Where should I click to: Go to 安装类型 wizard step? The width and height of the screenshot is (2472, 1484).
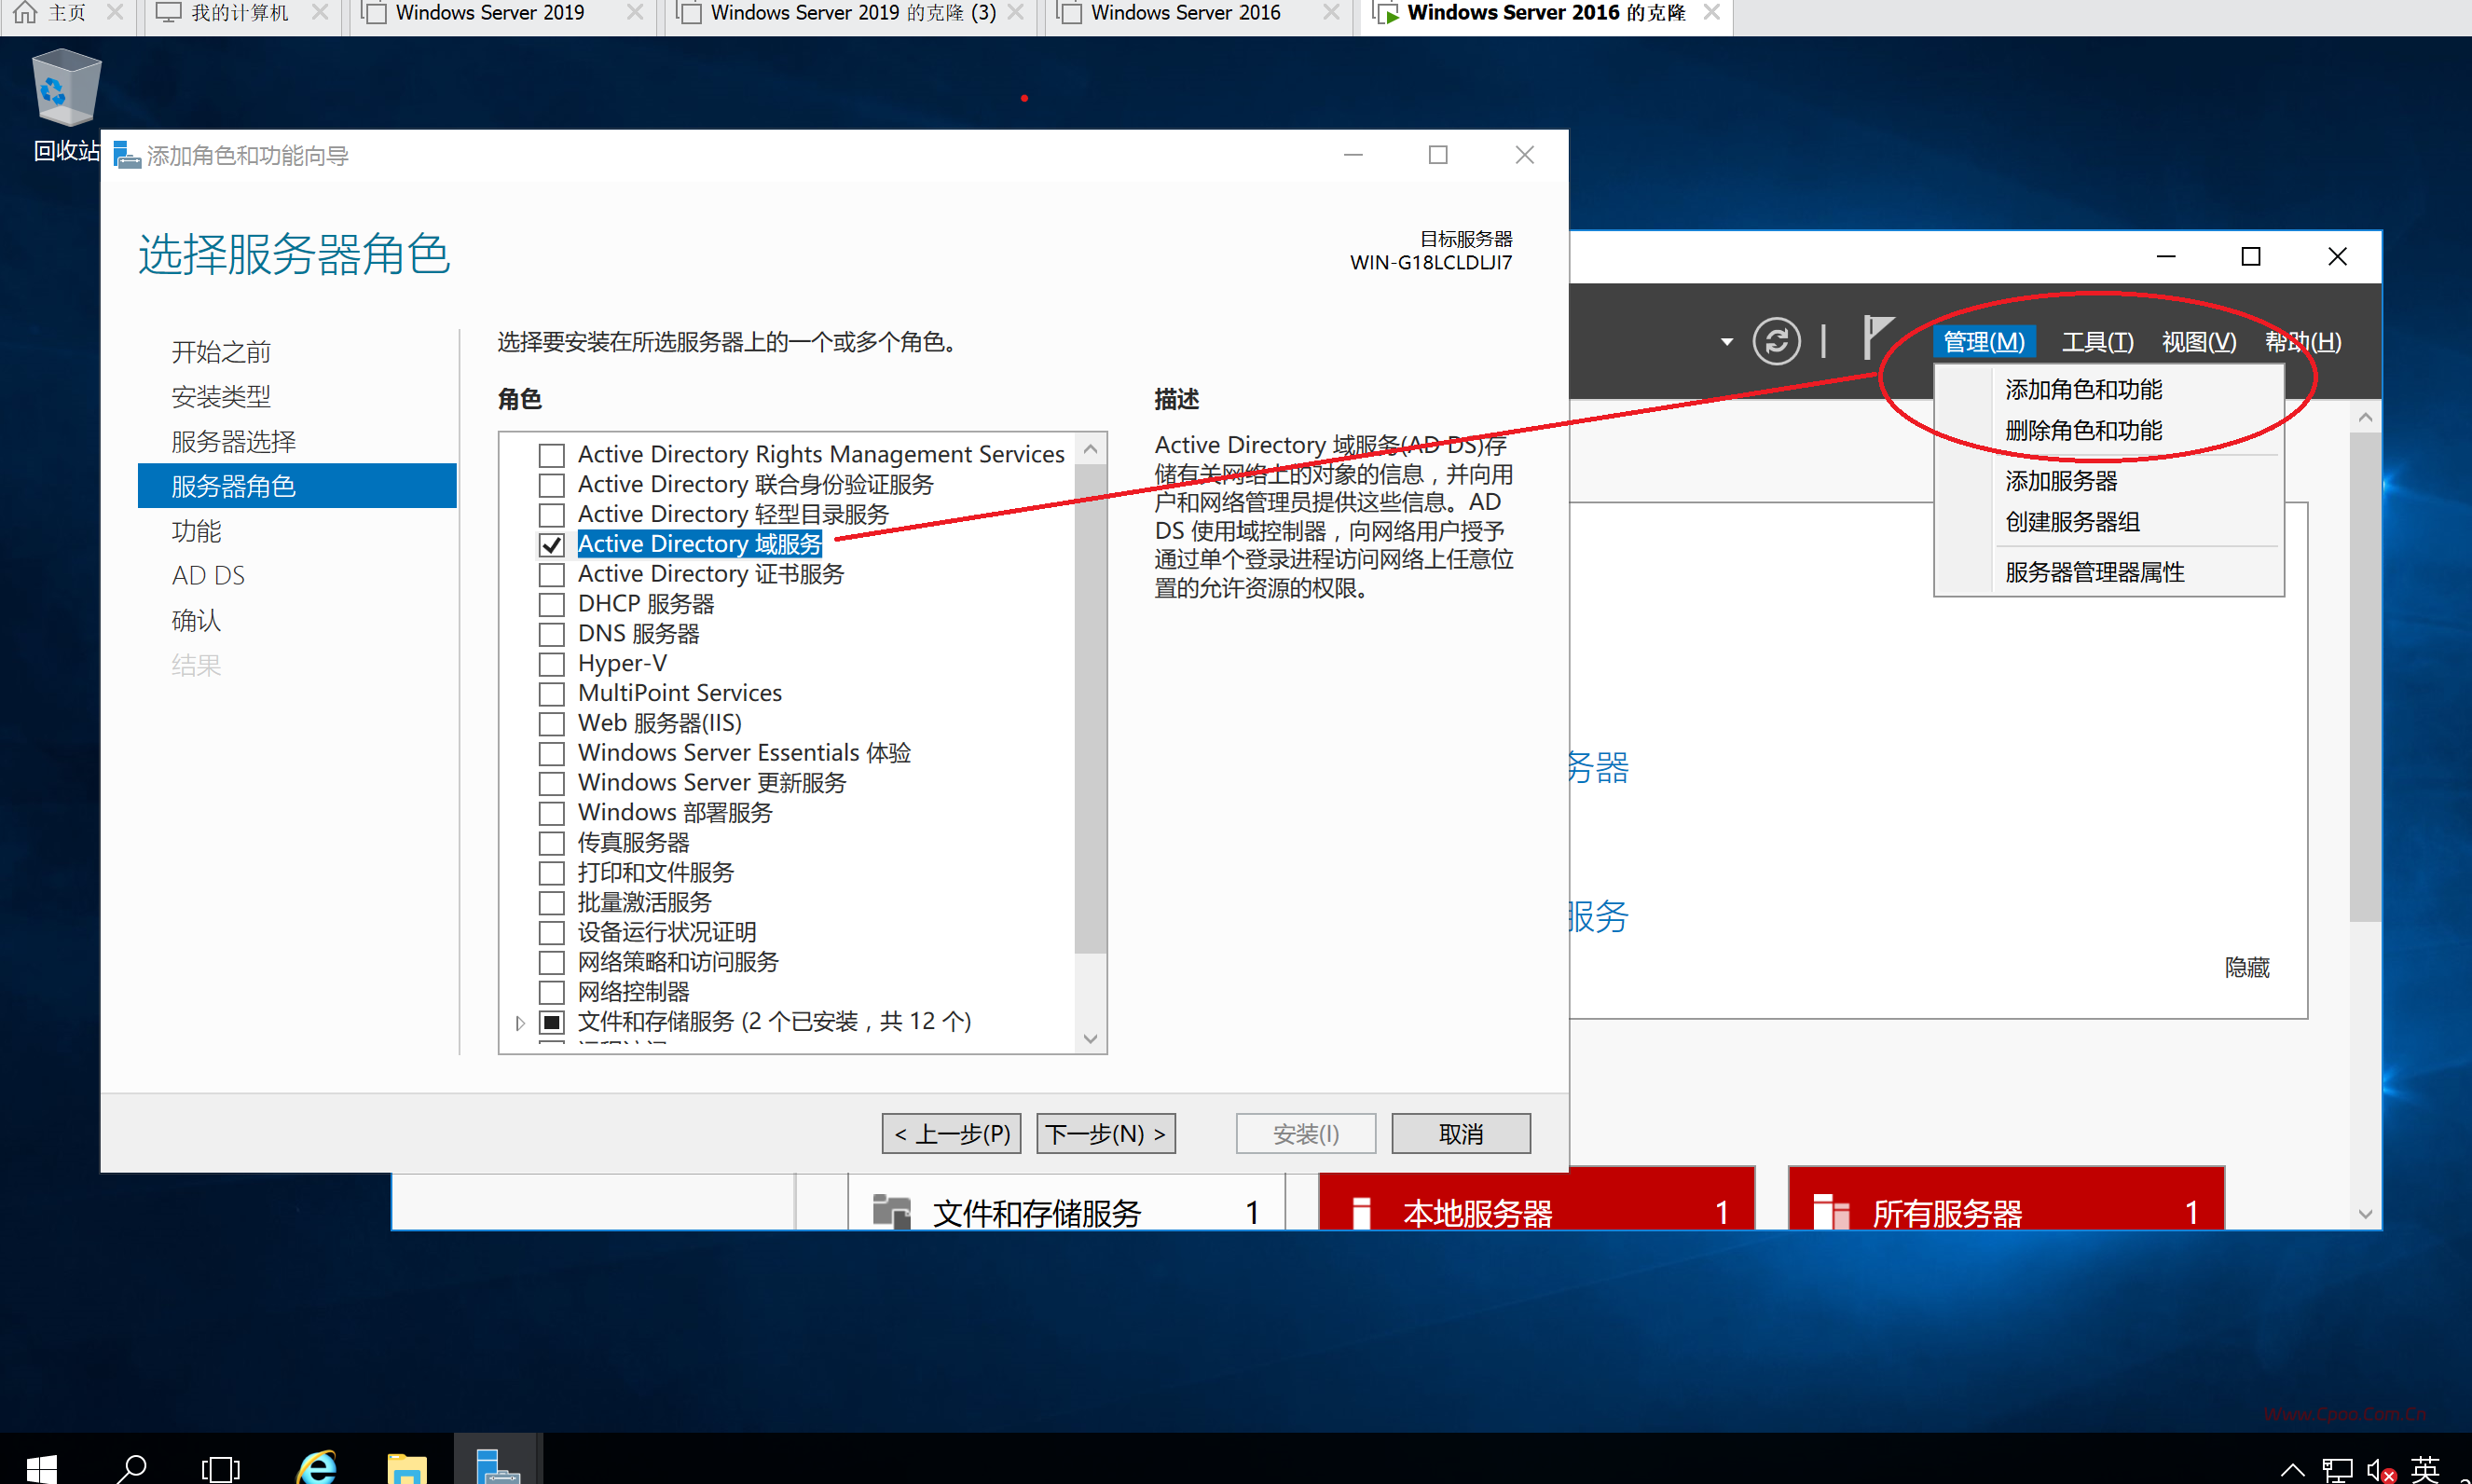tap(221, 397)
